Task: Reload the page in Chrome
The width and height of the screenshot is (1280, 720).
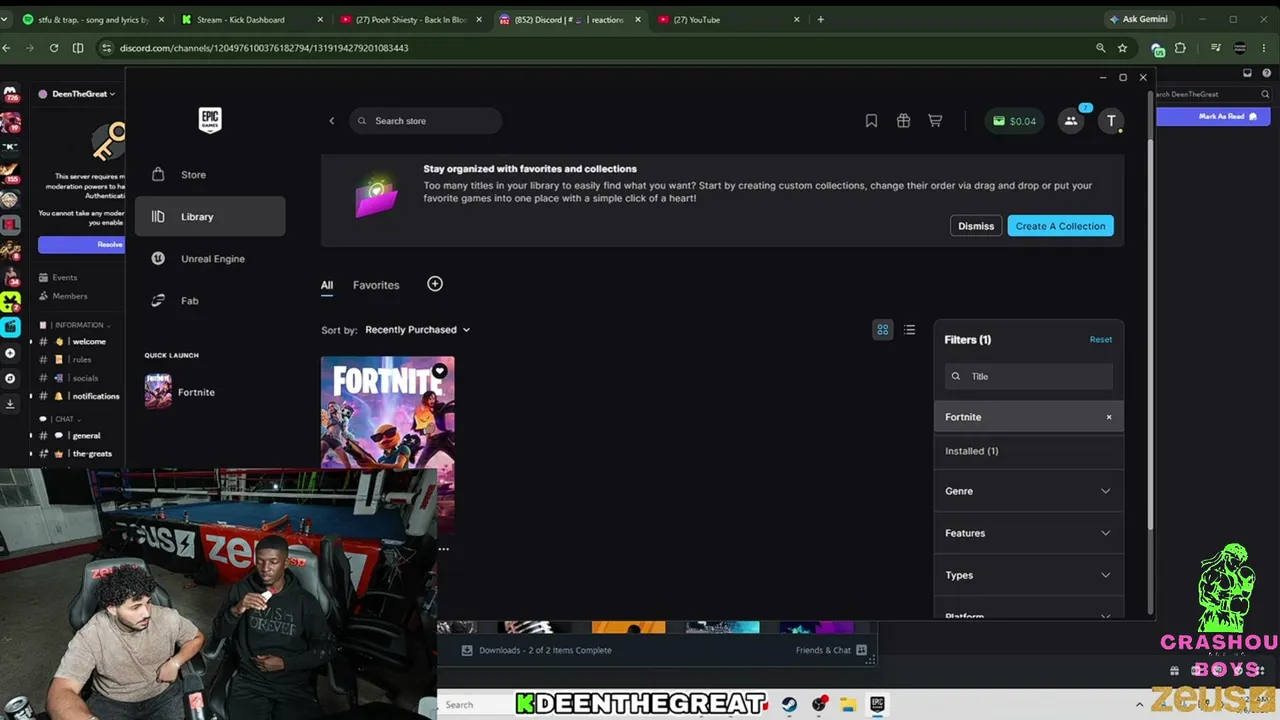Action: pos(54,48)
